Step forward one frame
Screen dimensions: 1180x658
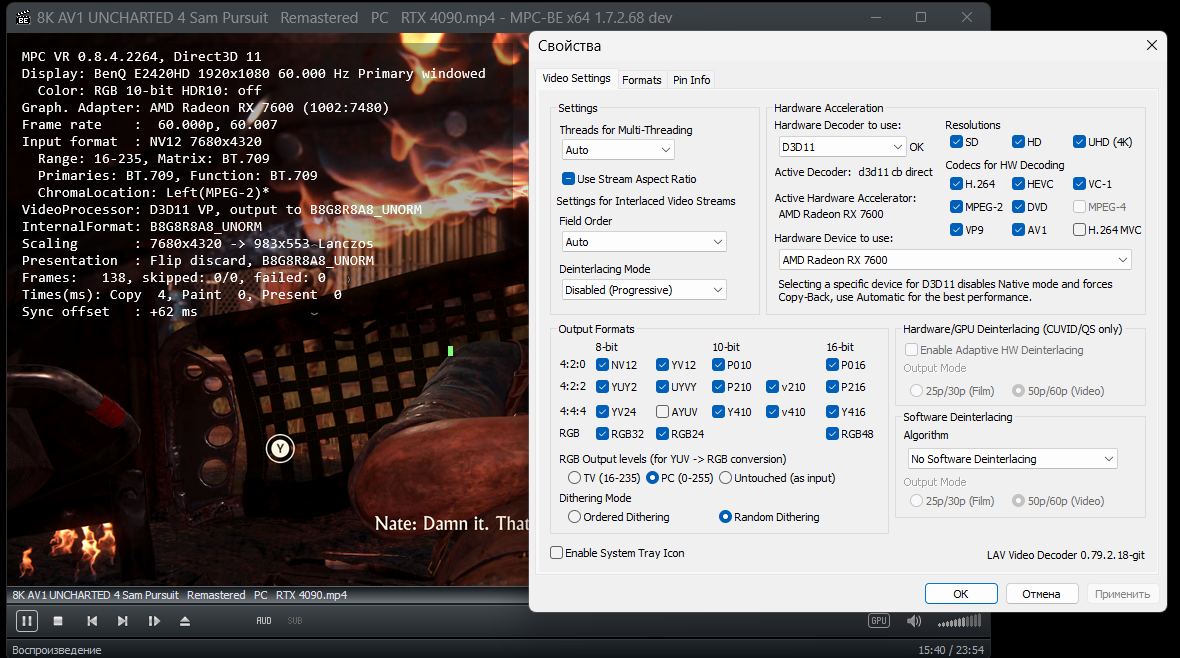coord(154,621)
